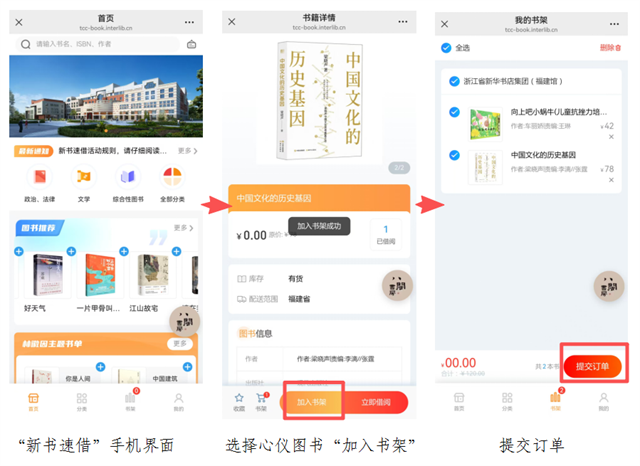Expand 更多 in the 林徽因主题书单 section
The image size is (640, 466).
pos(179,343)
